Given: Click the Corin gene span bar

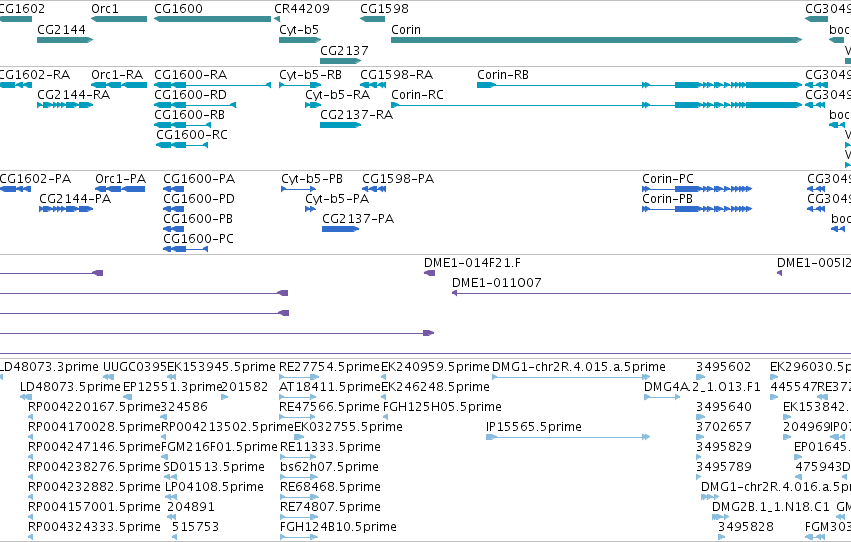Looking at the screenshot, I should tap(596, 40).
